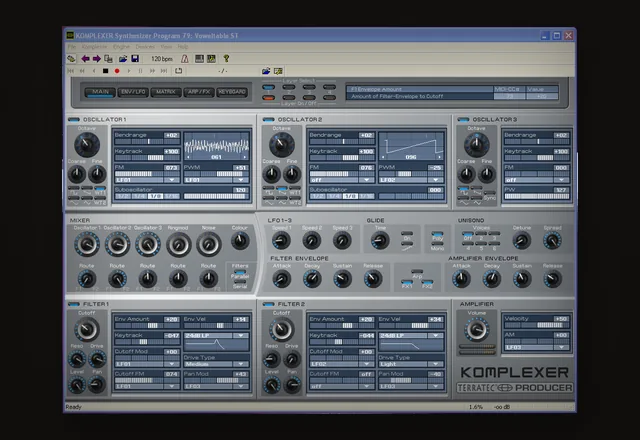
Task: Open Filter 1 type 24dB LP dropdown
Action: click(241, 336)
